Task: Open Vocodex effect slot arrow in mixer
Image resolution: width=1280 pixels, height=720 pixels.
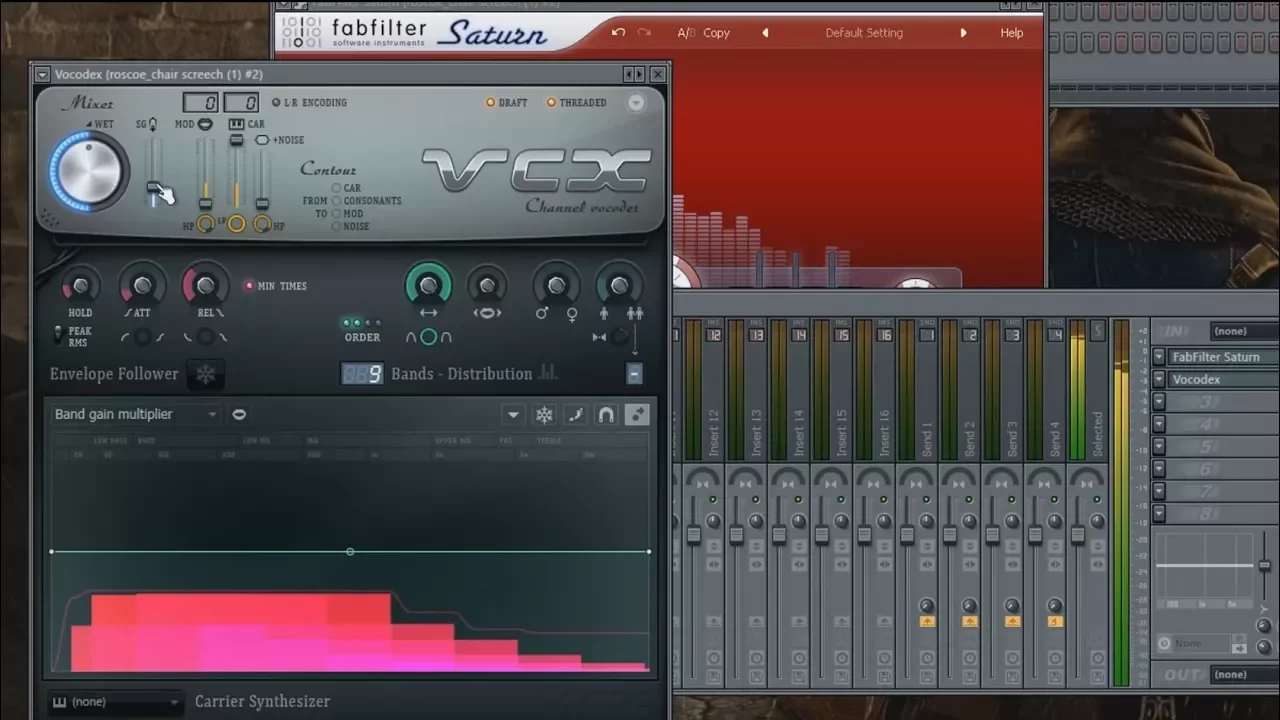Action: pos(1159,380)
